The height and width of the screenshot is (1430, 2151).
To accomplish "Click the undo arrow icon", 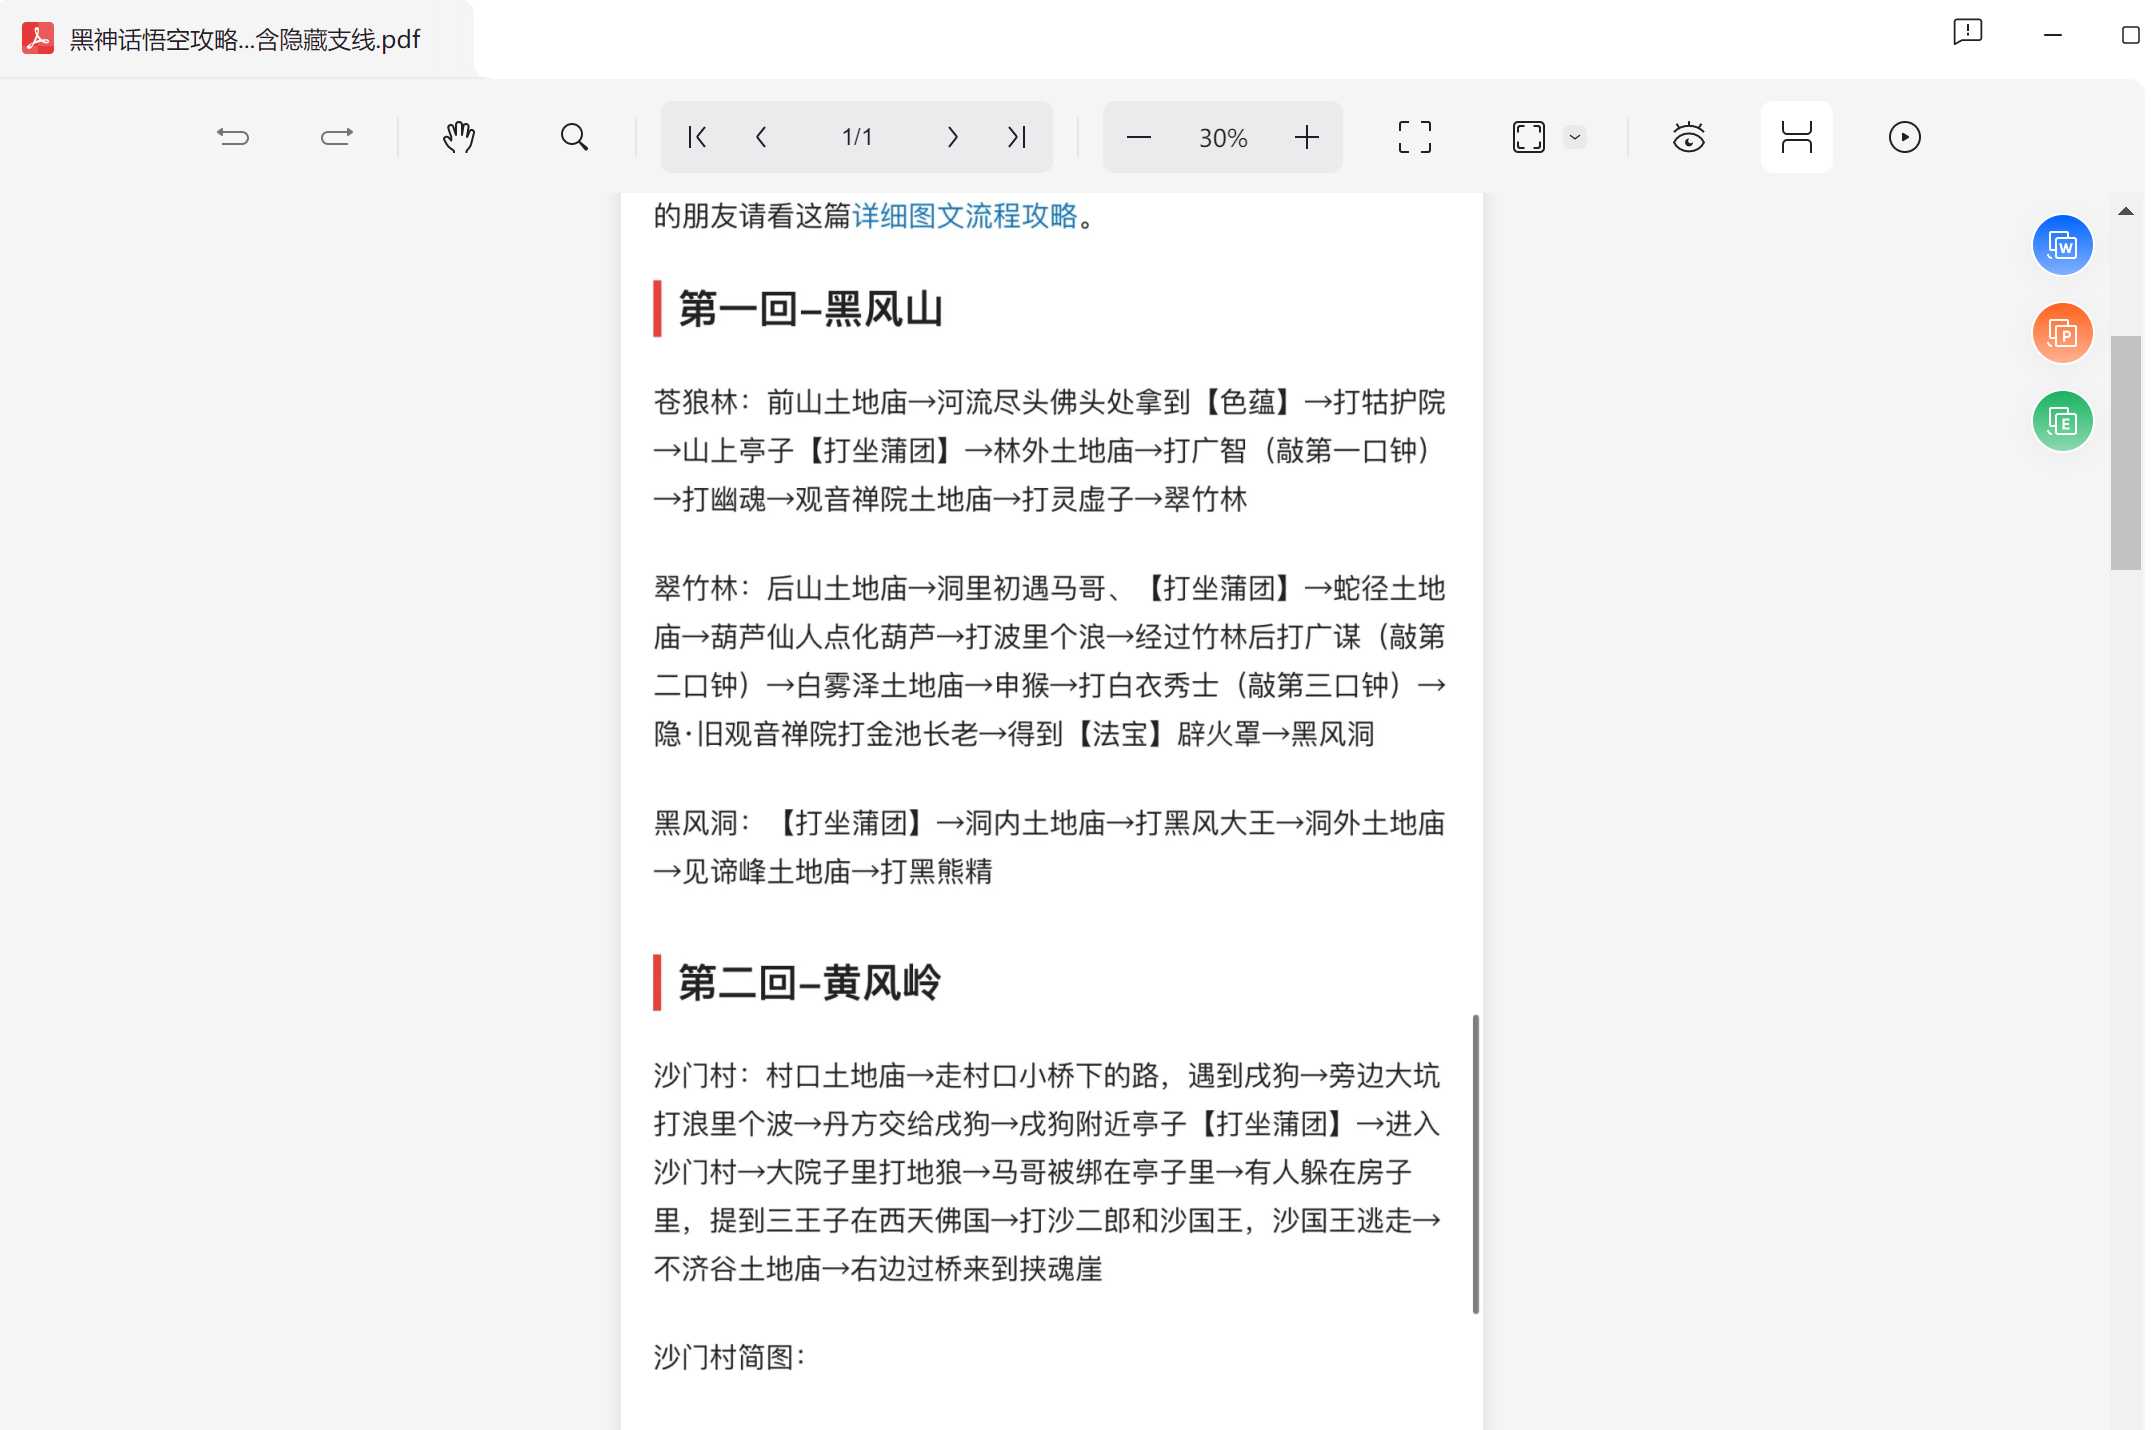I will (x=233, y=137).
